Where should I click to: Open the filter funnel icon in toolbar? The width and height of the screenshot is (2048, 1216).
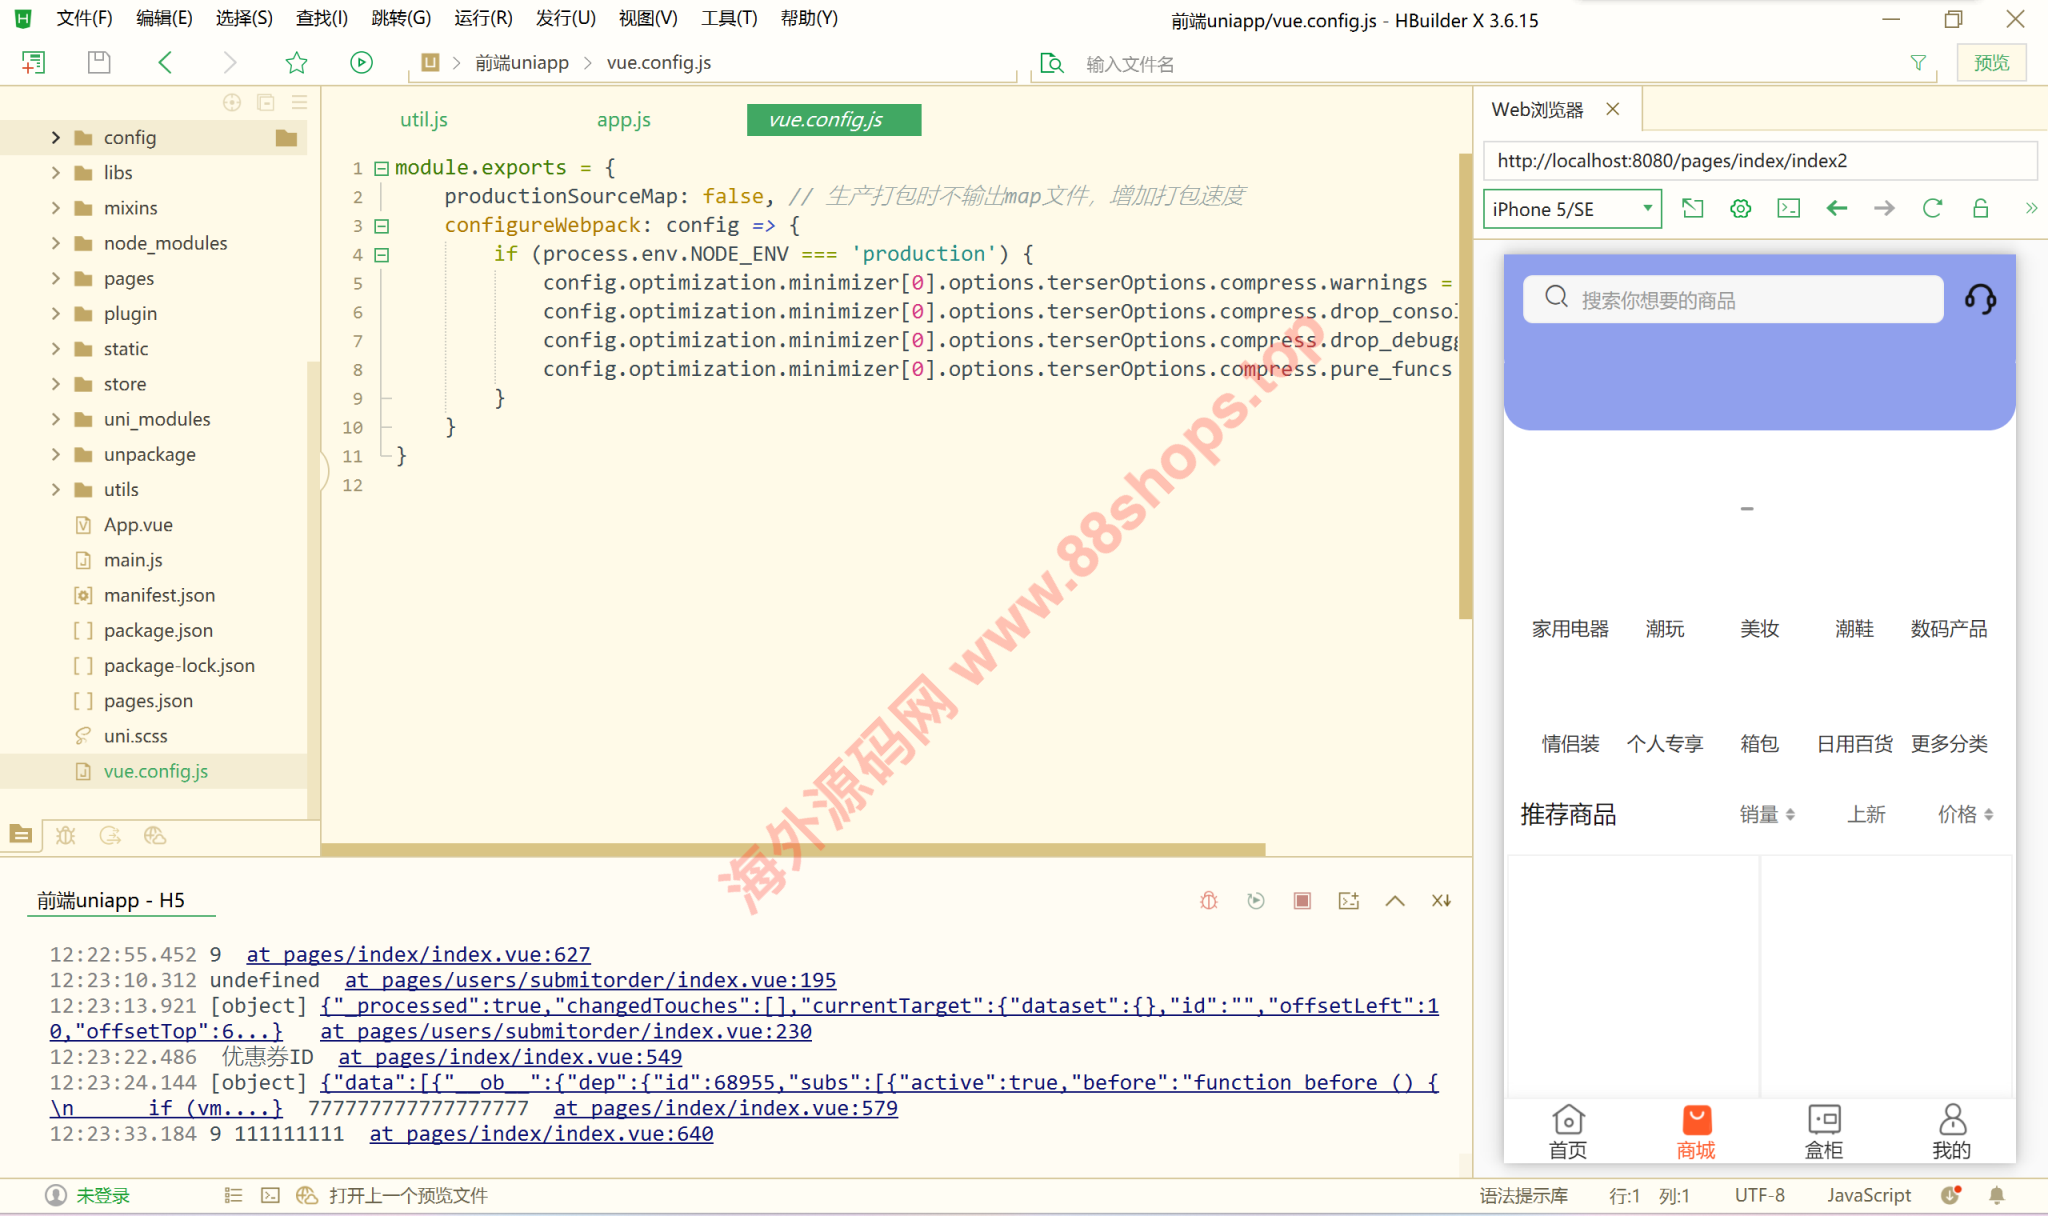pyautogui.click(x=1918, y=63)
